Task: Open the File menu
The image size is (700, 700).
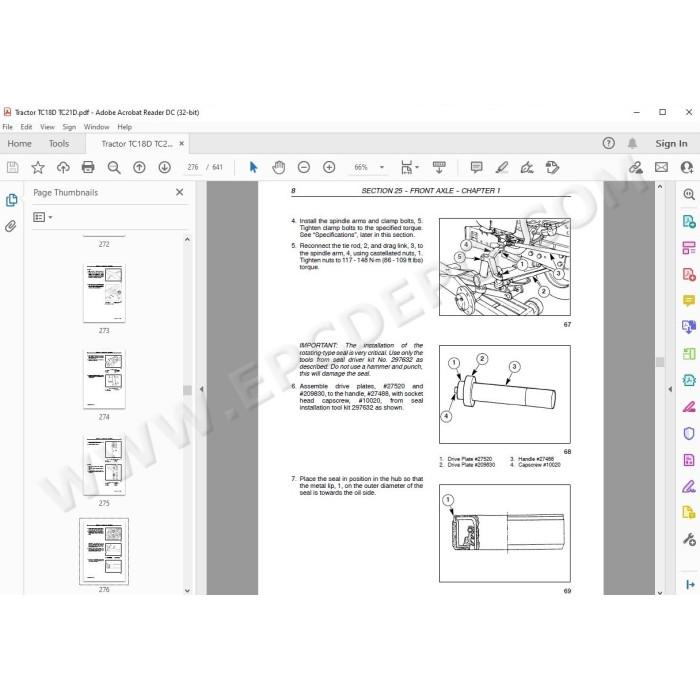Action: pos(8,127)
